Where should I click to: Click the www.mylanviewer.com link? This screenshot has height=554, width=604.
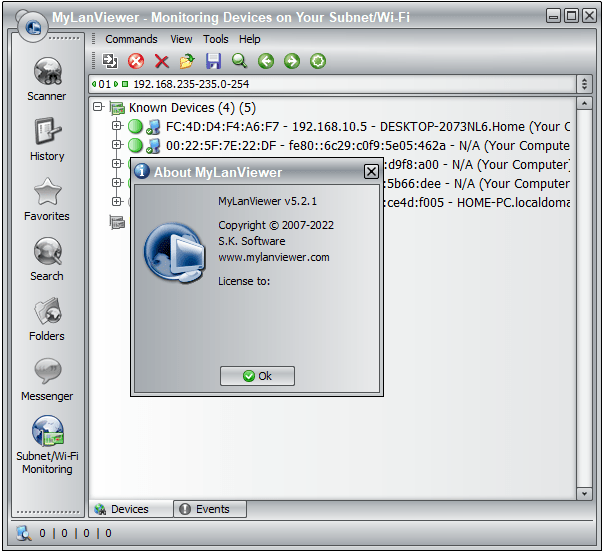[x=273, y=257]
